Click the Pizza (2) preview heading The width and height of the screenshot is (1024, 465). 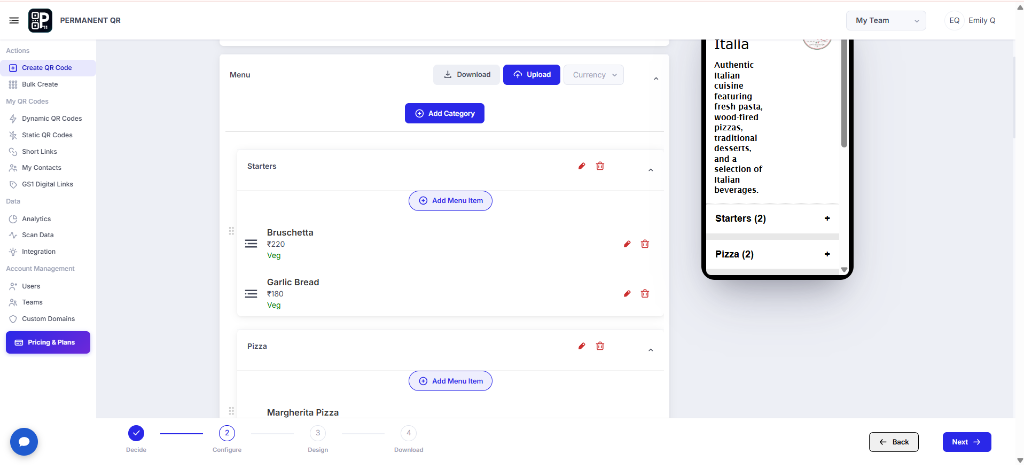(x=735, y=254)
